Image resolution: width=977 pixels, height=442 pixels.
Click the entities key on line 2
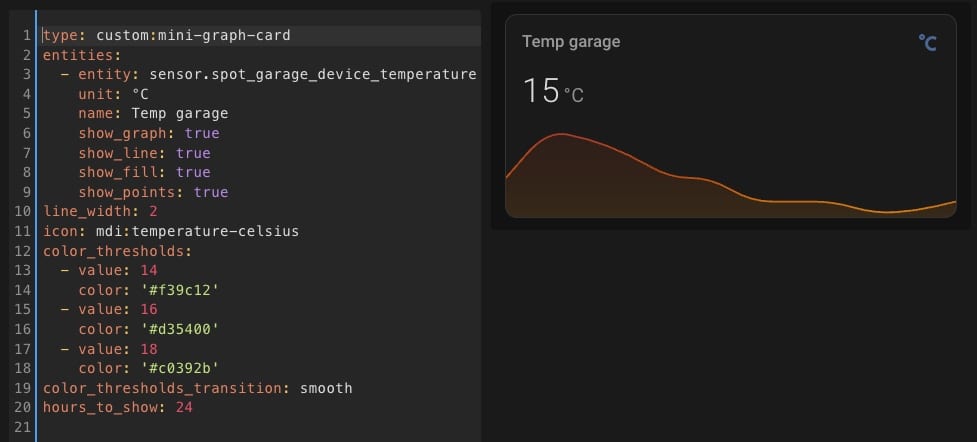[x=77, y=55]
